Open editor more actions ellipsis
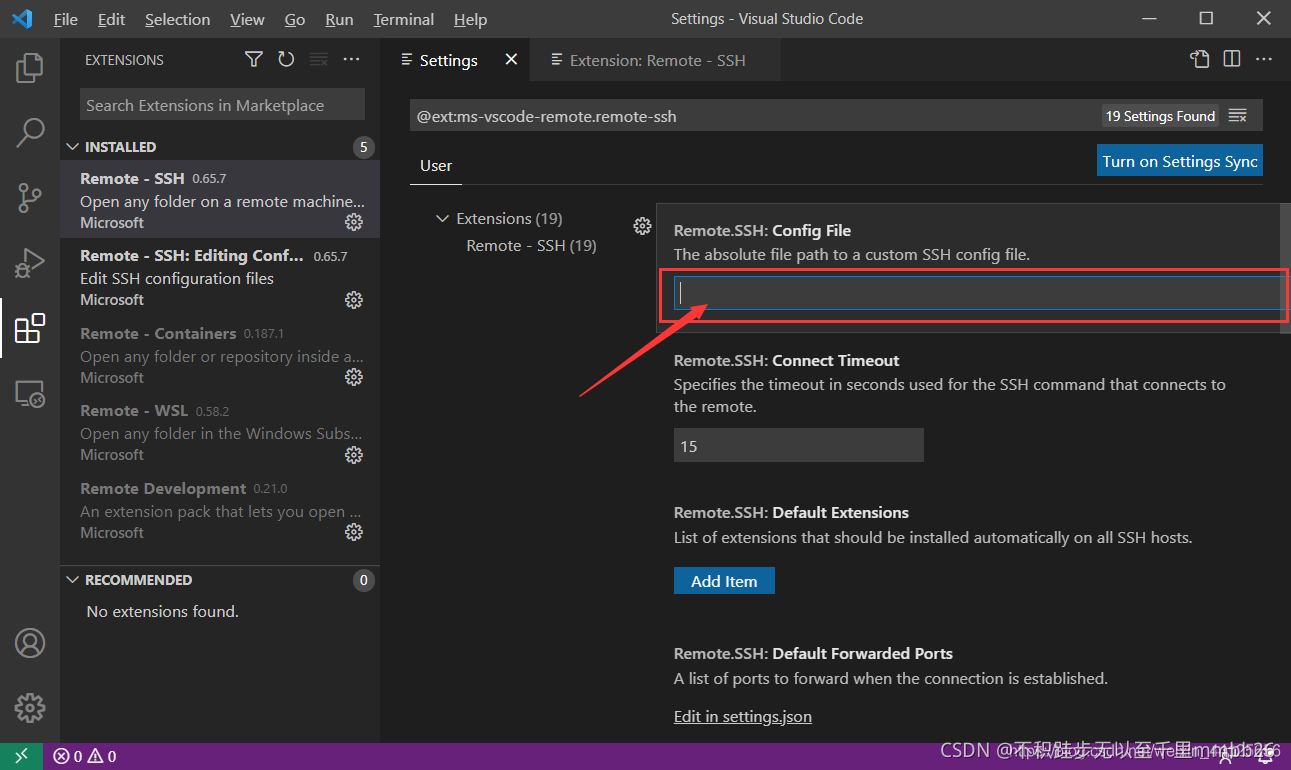 pos(1264,60)
